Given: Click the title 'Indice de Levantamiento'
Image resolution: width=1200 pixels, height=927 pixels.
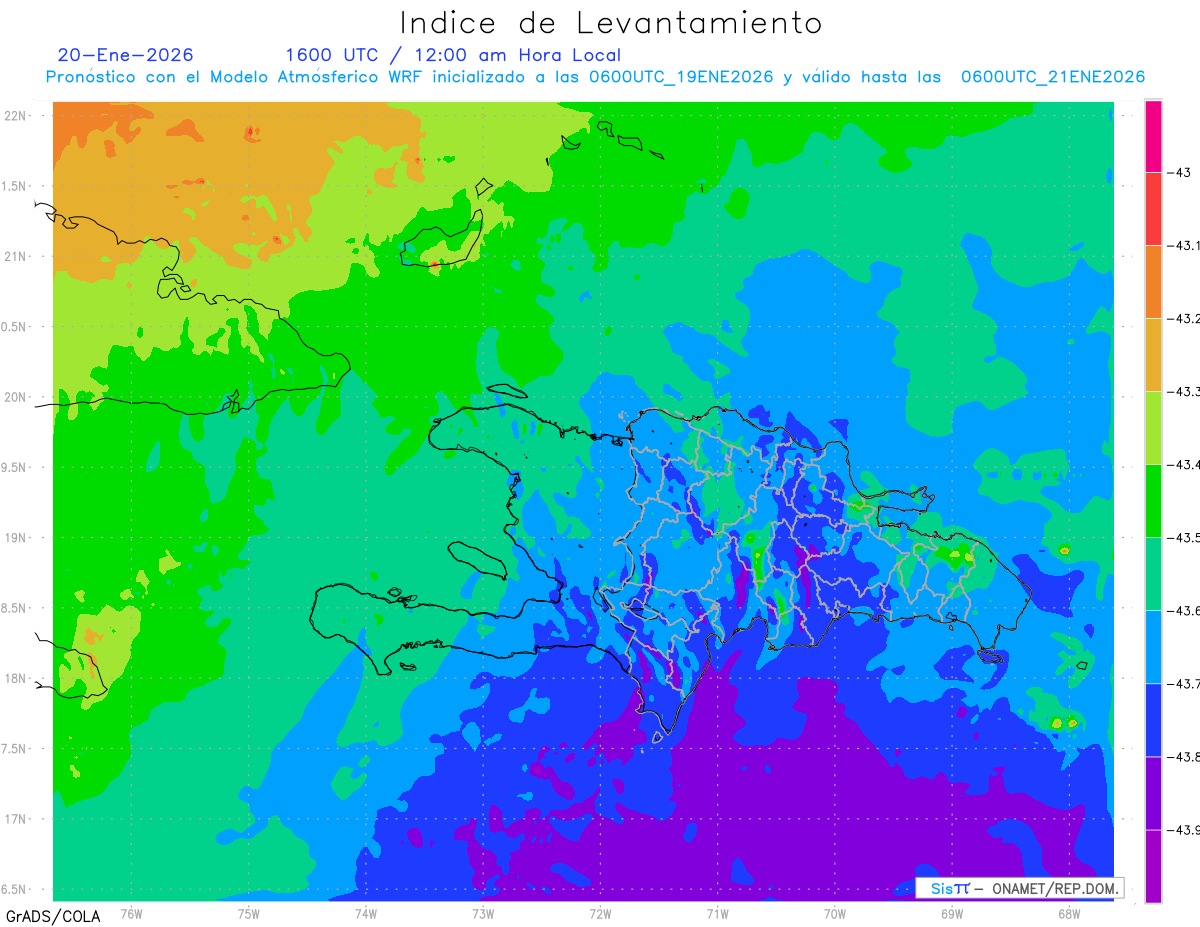Looking at the screenshot, I should 611,23.
